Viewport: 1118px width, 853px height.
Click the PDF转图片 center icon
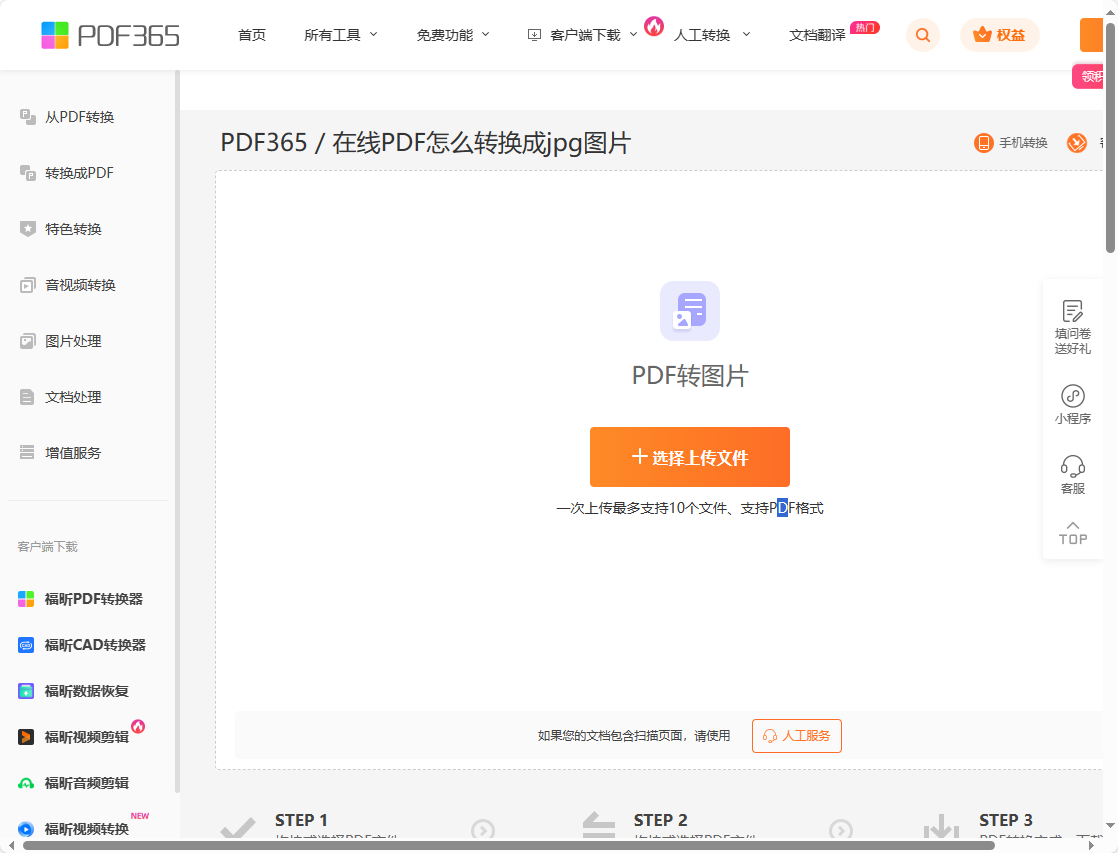click(689, 311)
